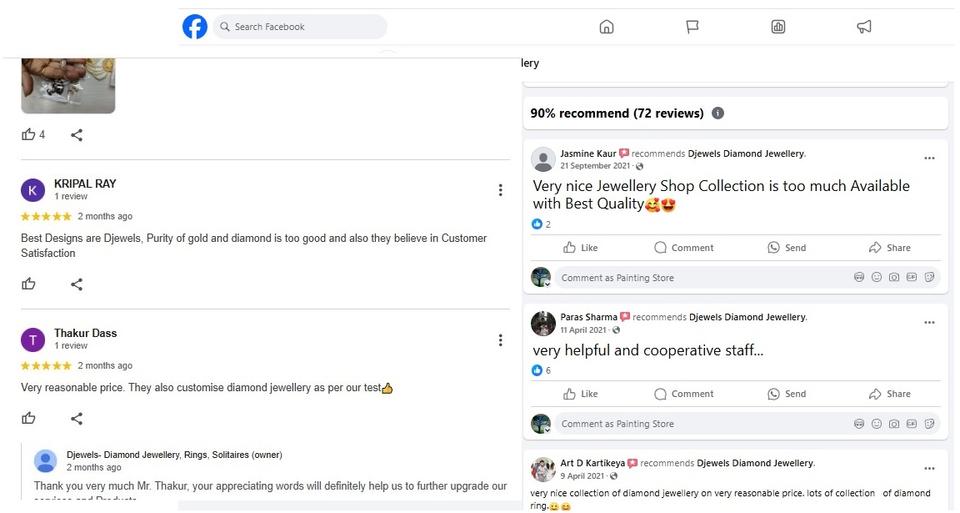Toggle helpful thumbs-up on KRIPAL RAY review
This screenshot has height=513, width=960.
[29, 284]
